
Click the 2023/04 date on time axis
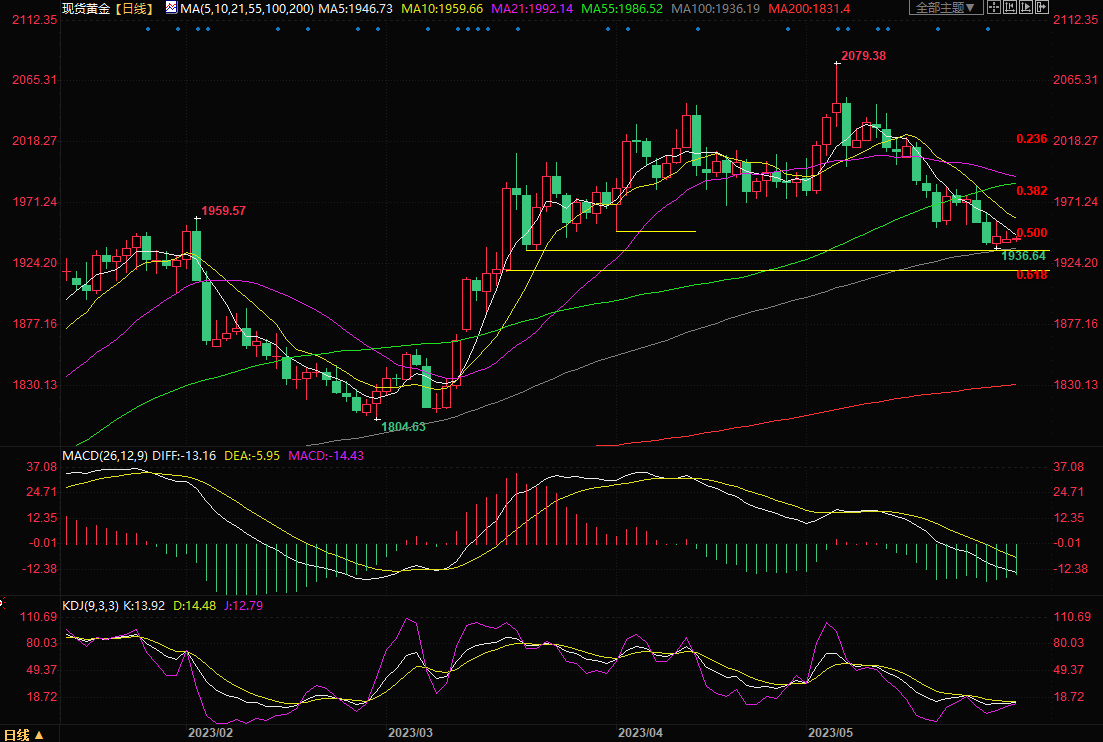click(640, 732)
